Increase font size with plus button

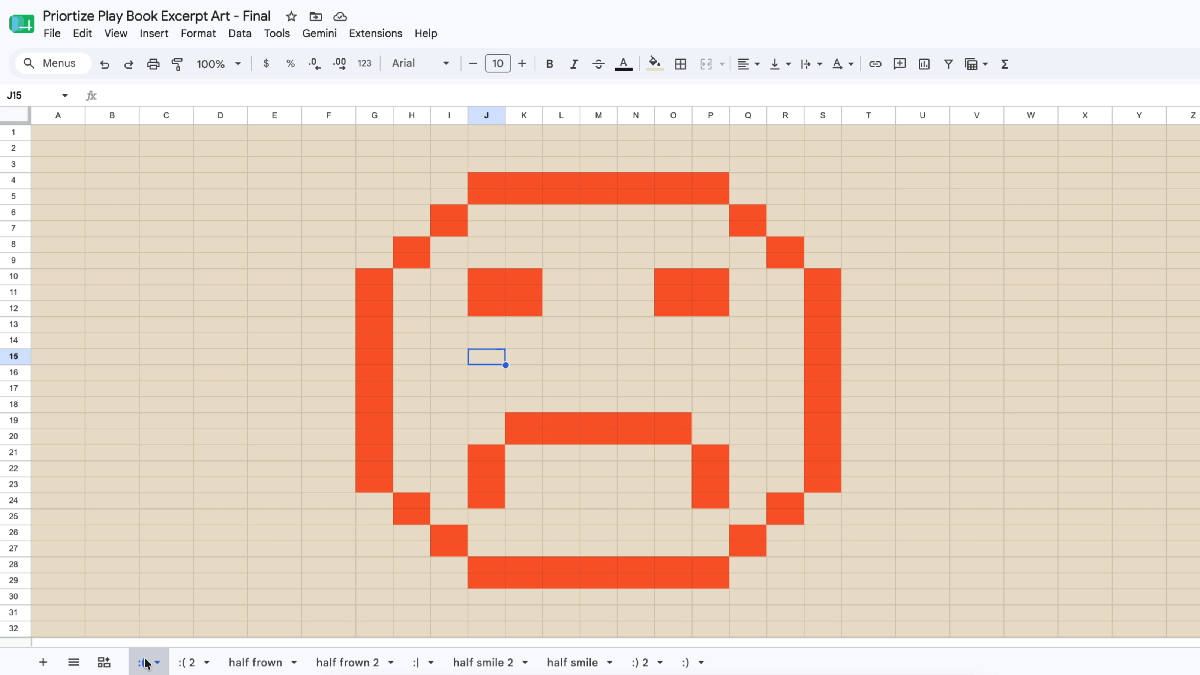pos(522,64)
